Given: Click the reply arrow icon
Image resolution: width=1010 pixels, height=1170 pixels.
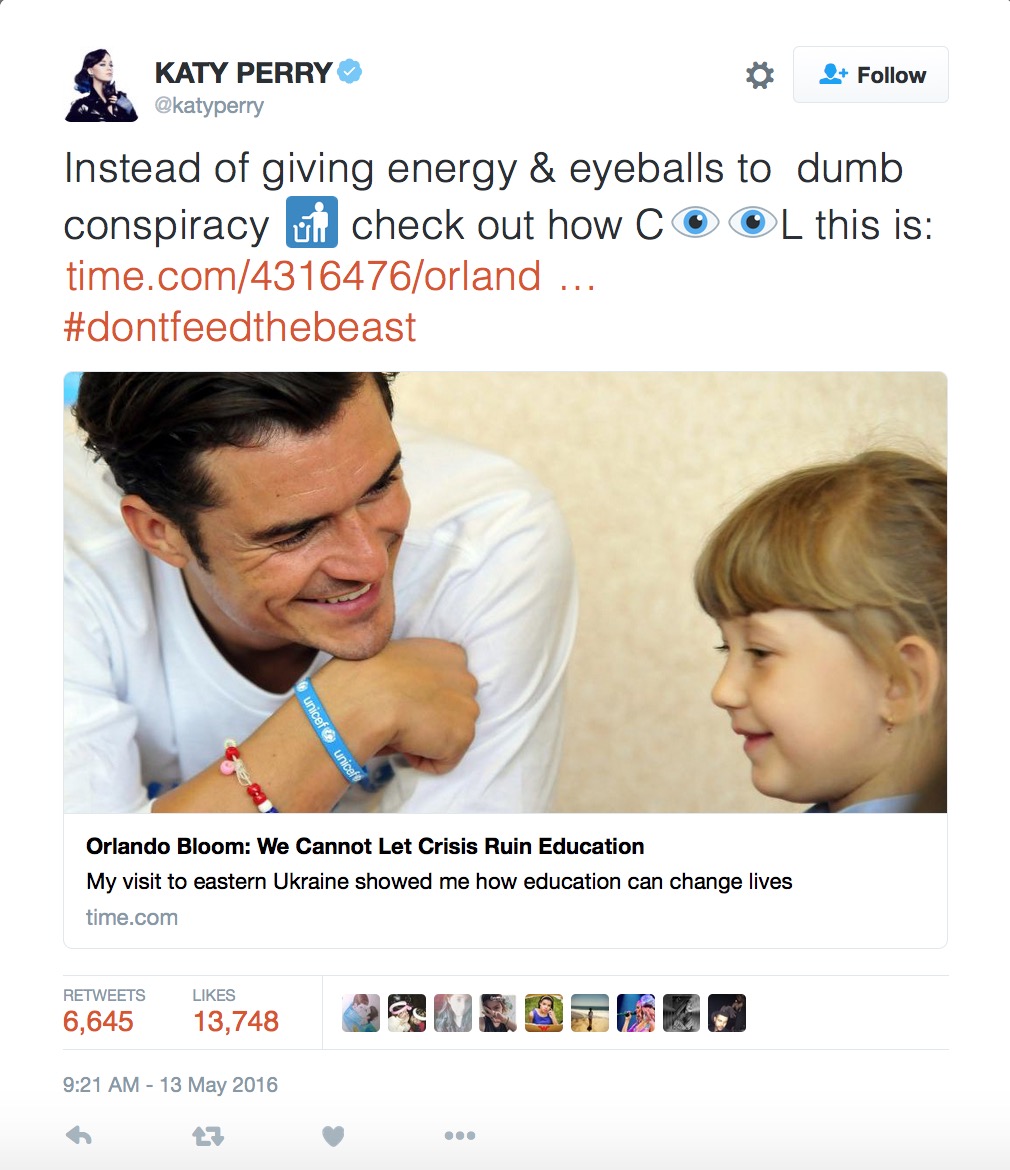Looking at the screenshot, I should pos(79,1135).
